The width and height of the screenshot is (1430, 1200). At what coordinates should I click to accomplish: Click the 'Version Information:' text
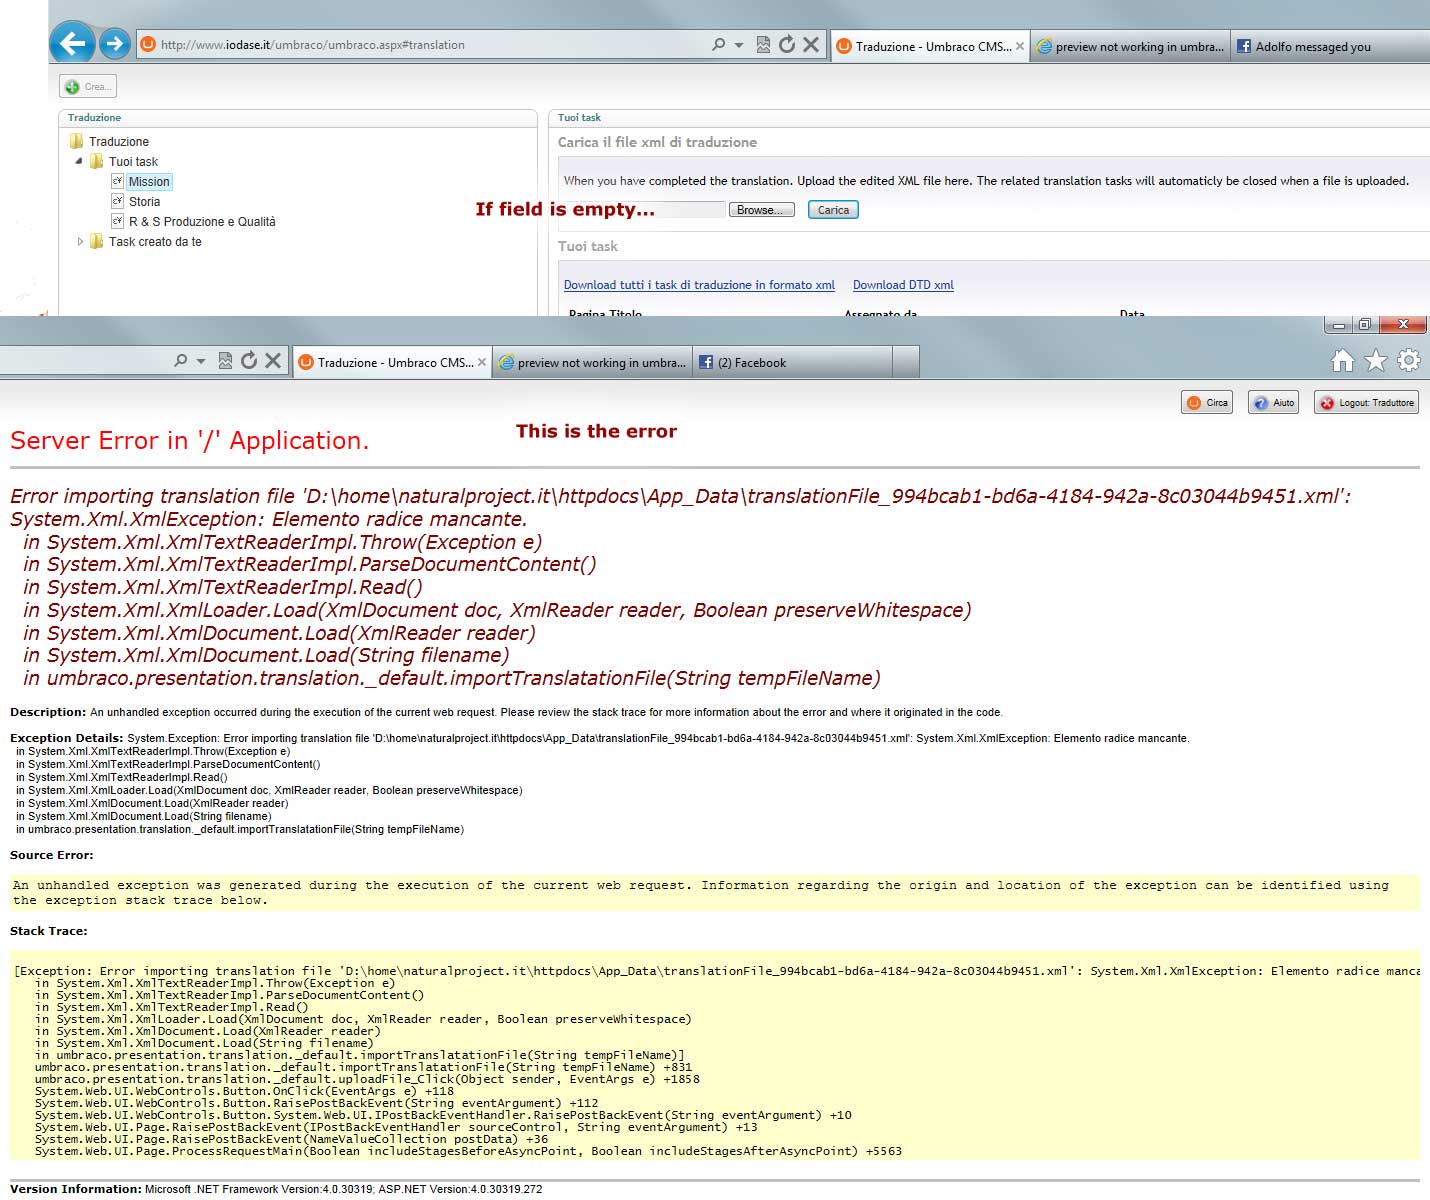tap(76, 1189)
